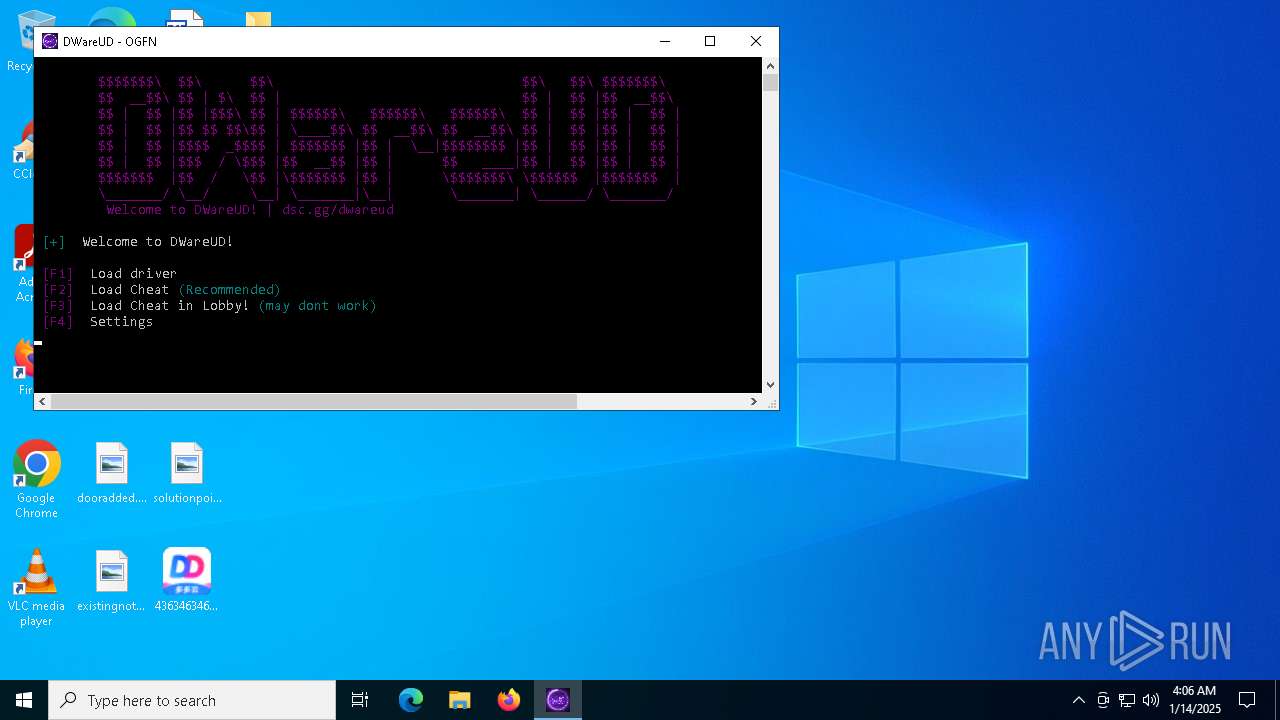
Task: Click the console vertical scrollbar up arrow
Action: pos(770,65)
